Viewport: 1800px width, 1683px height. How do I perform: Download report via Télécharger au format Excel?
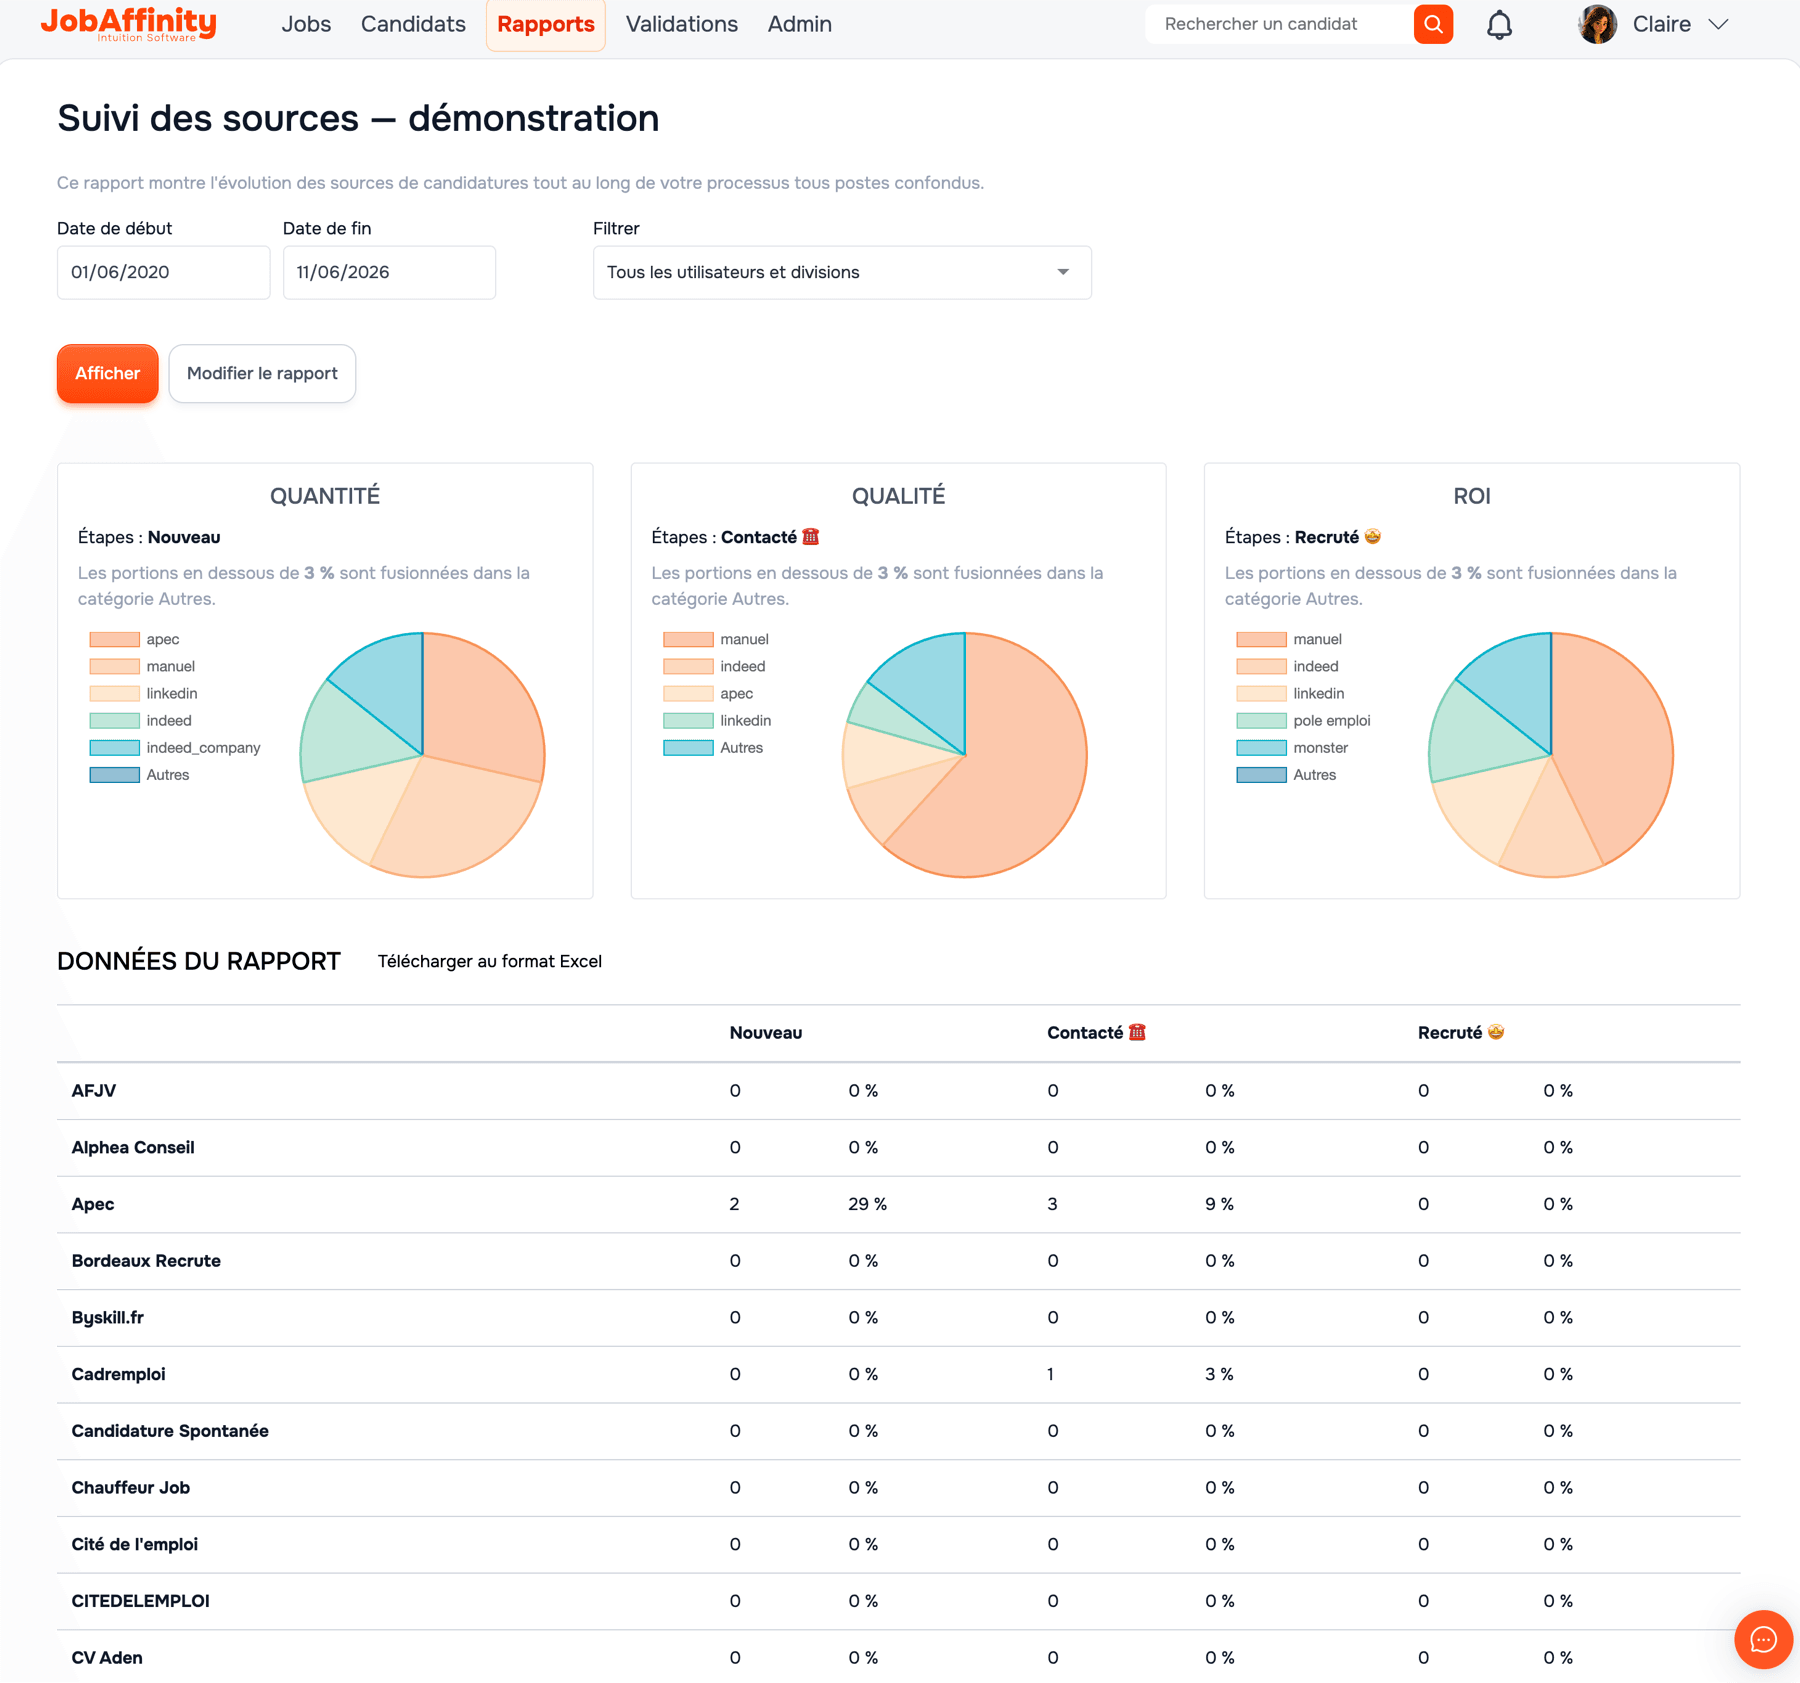(490, 961)
